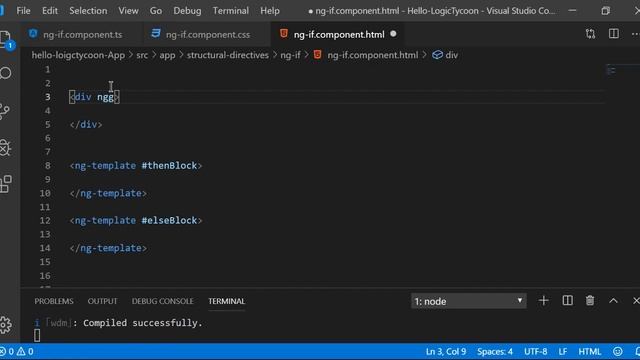
Task: Open the Search view in activity bar
Action: pyautogui.click(x=5, y=73)
